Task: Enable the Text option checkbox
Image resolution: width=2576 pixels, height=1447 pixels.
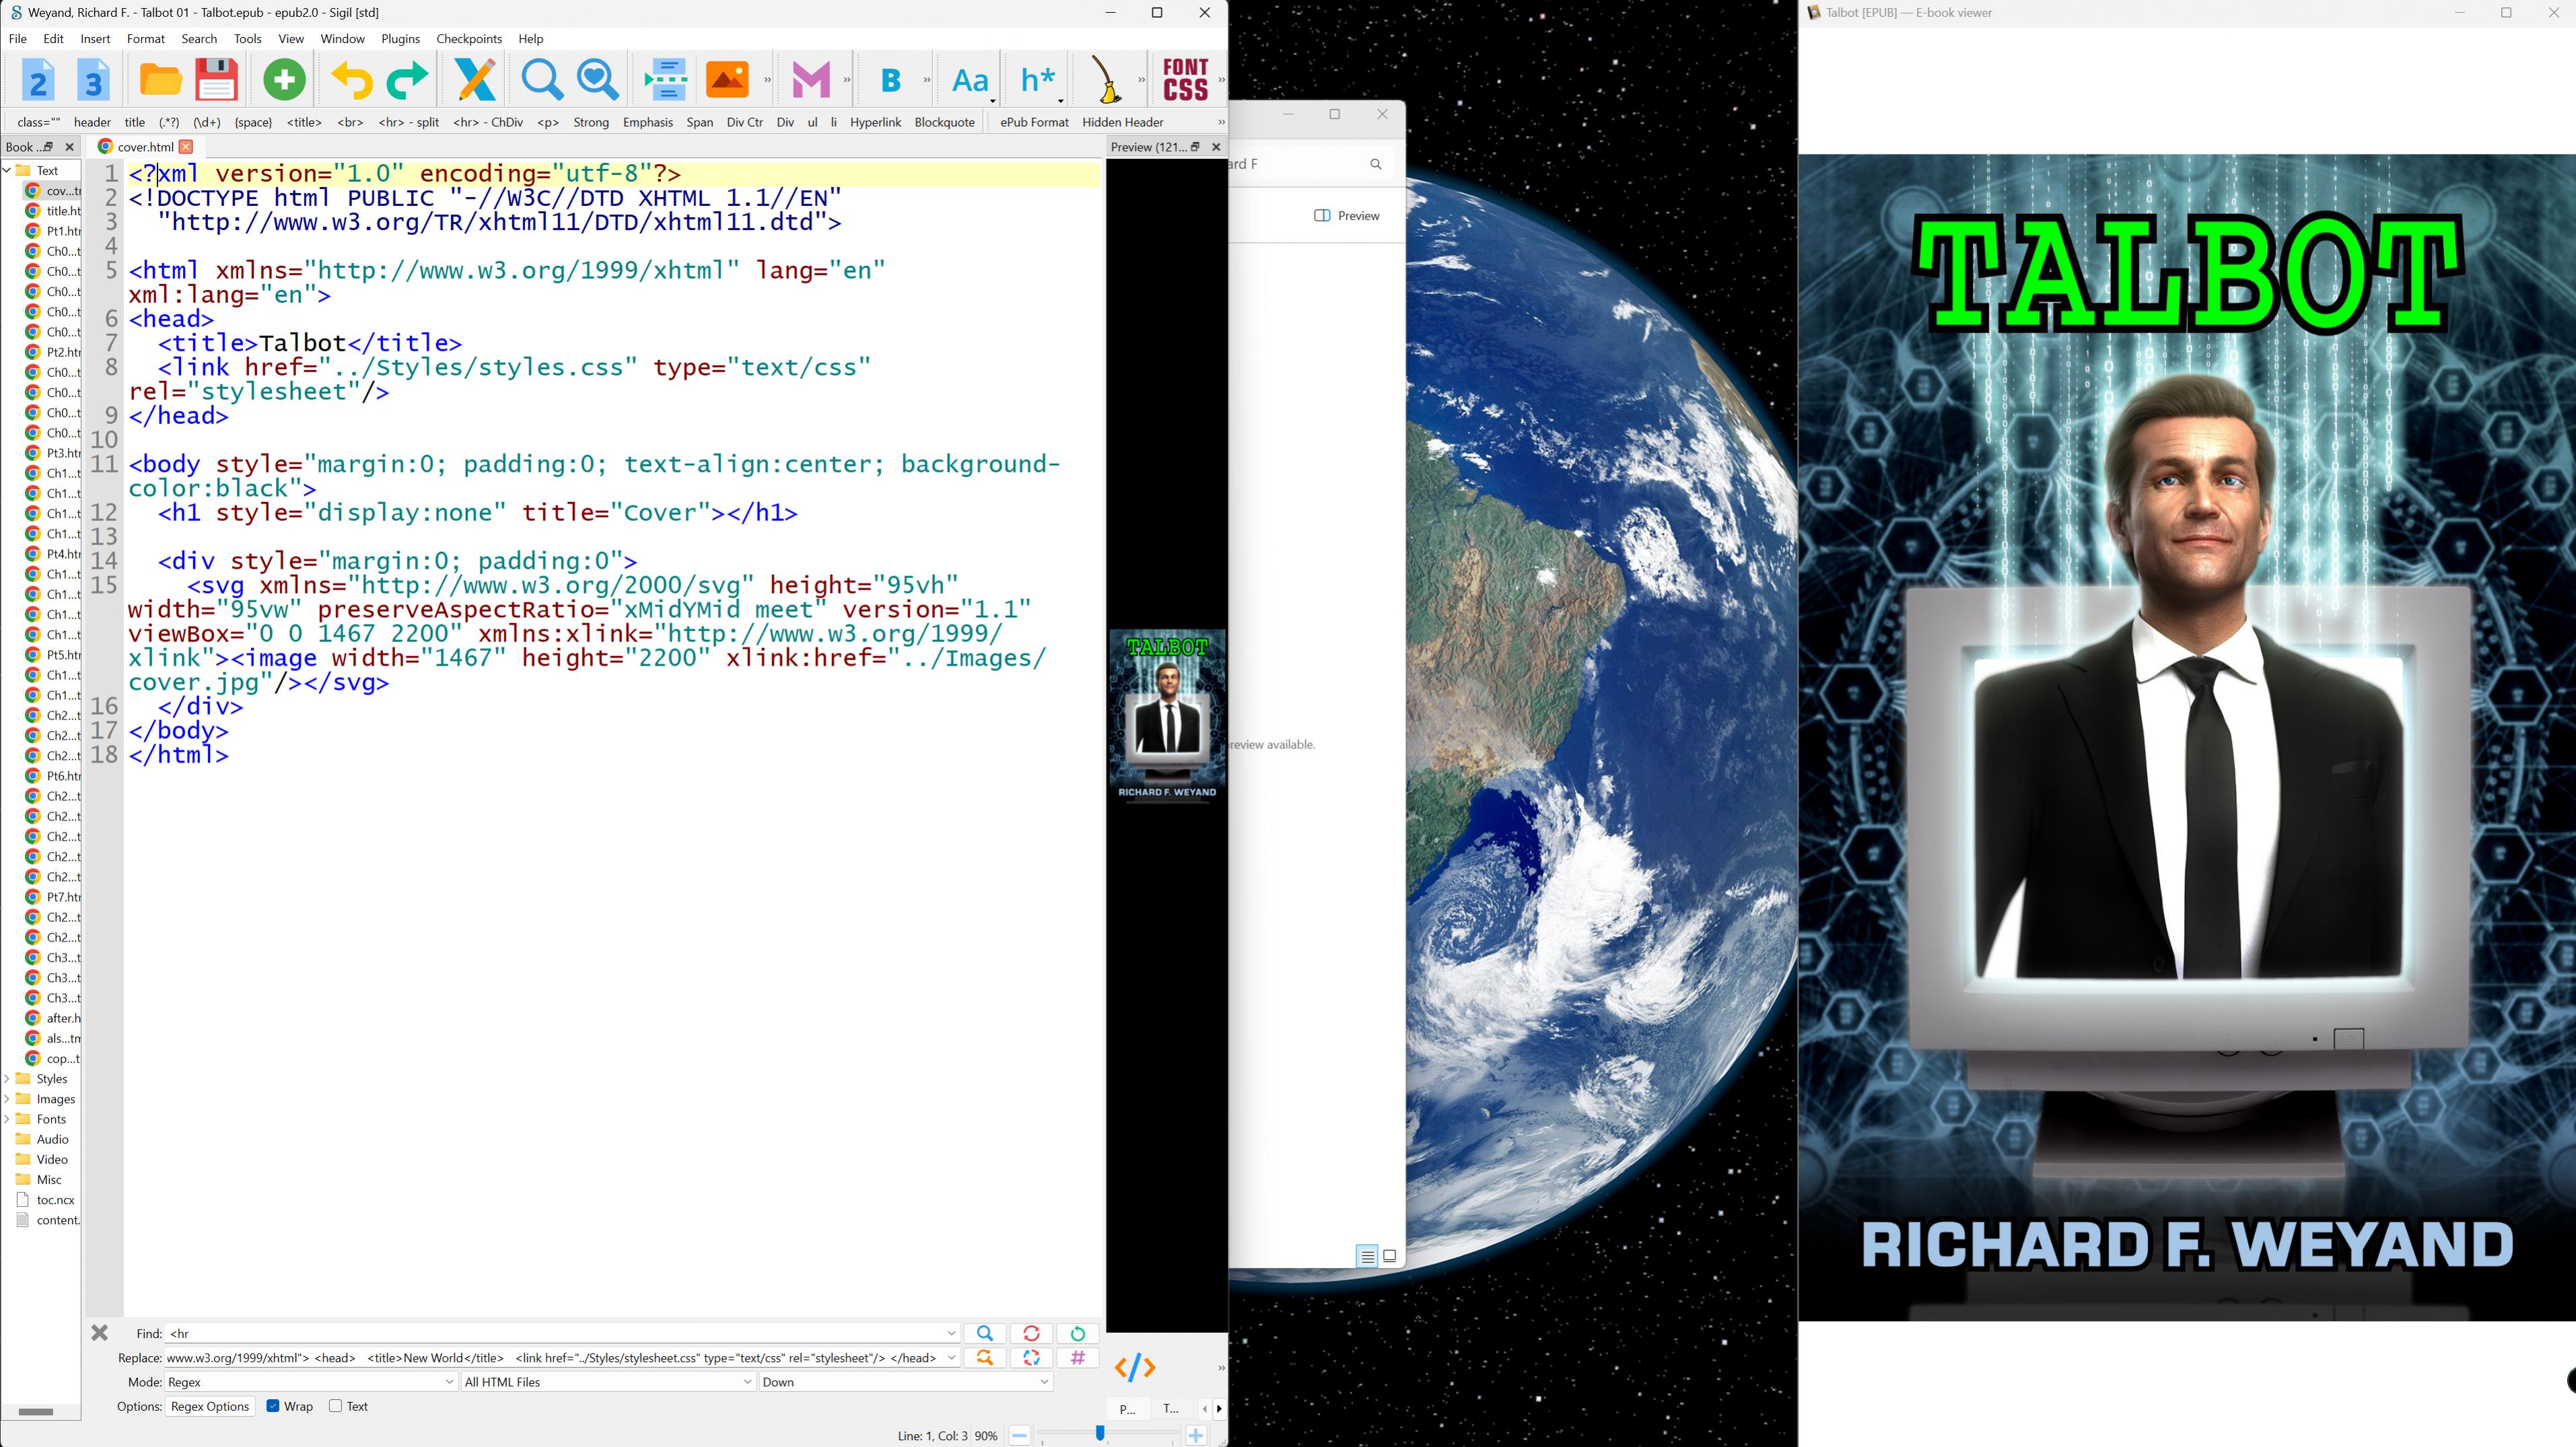Action: (x=336, y=1406)
